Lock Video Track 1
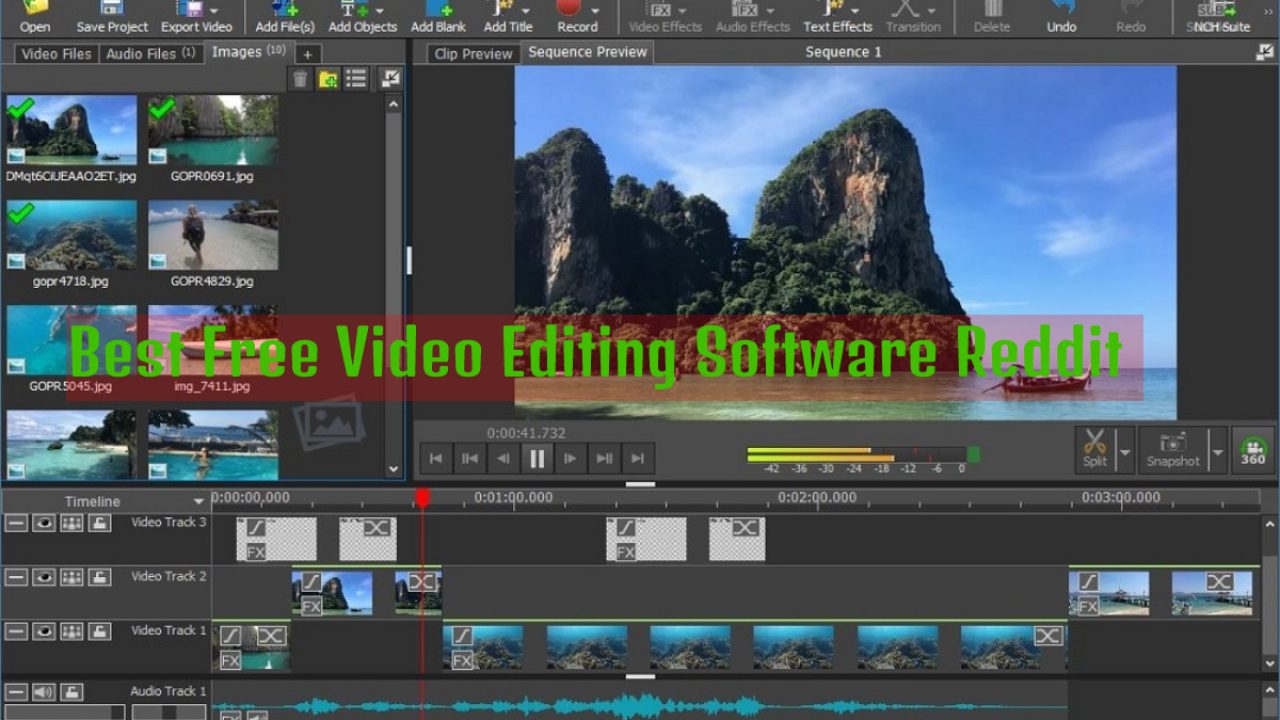Screen dimensions: 1280x720 [99, 631]
